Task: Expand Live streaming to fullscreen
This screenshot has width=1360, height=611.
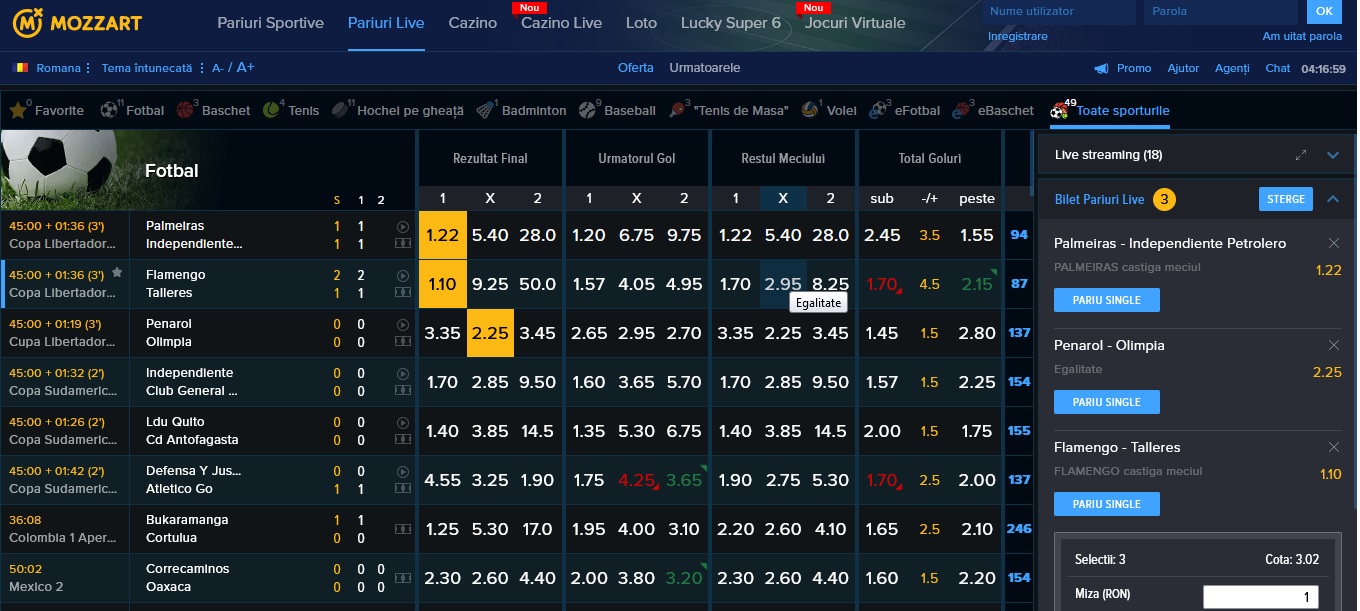Action: click(x=1301, y=155)
